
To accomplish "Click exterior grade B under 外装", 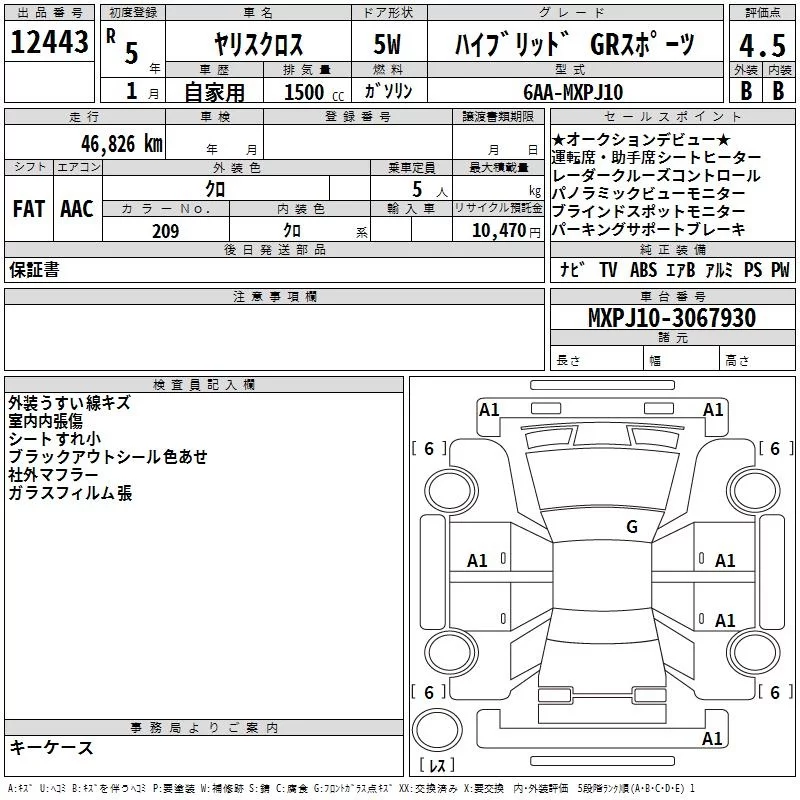I will pos(746,91).
